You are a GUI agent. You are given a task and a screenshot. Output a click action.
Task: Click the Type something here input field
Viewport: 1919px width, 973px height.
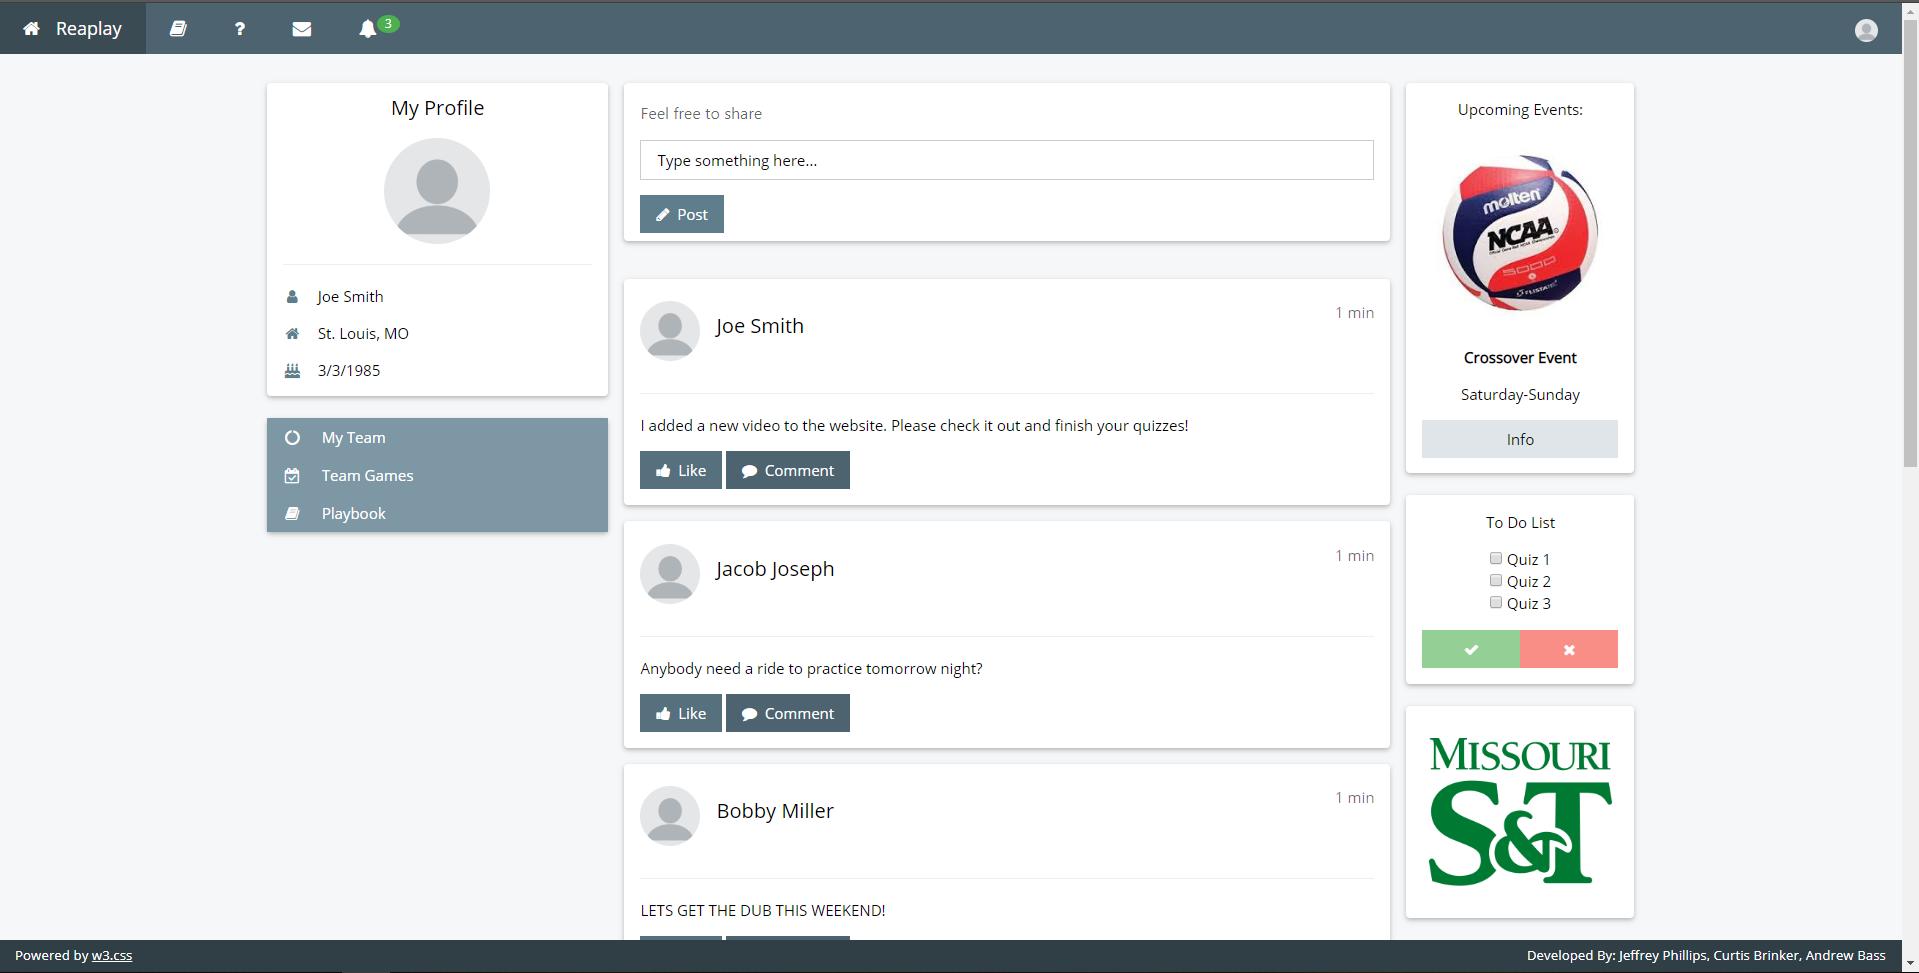tap(1006, 160)
